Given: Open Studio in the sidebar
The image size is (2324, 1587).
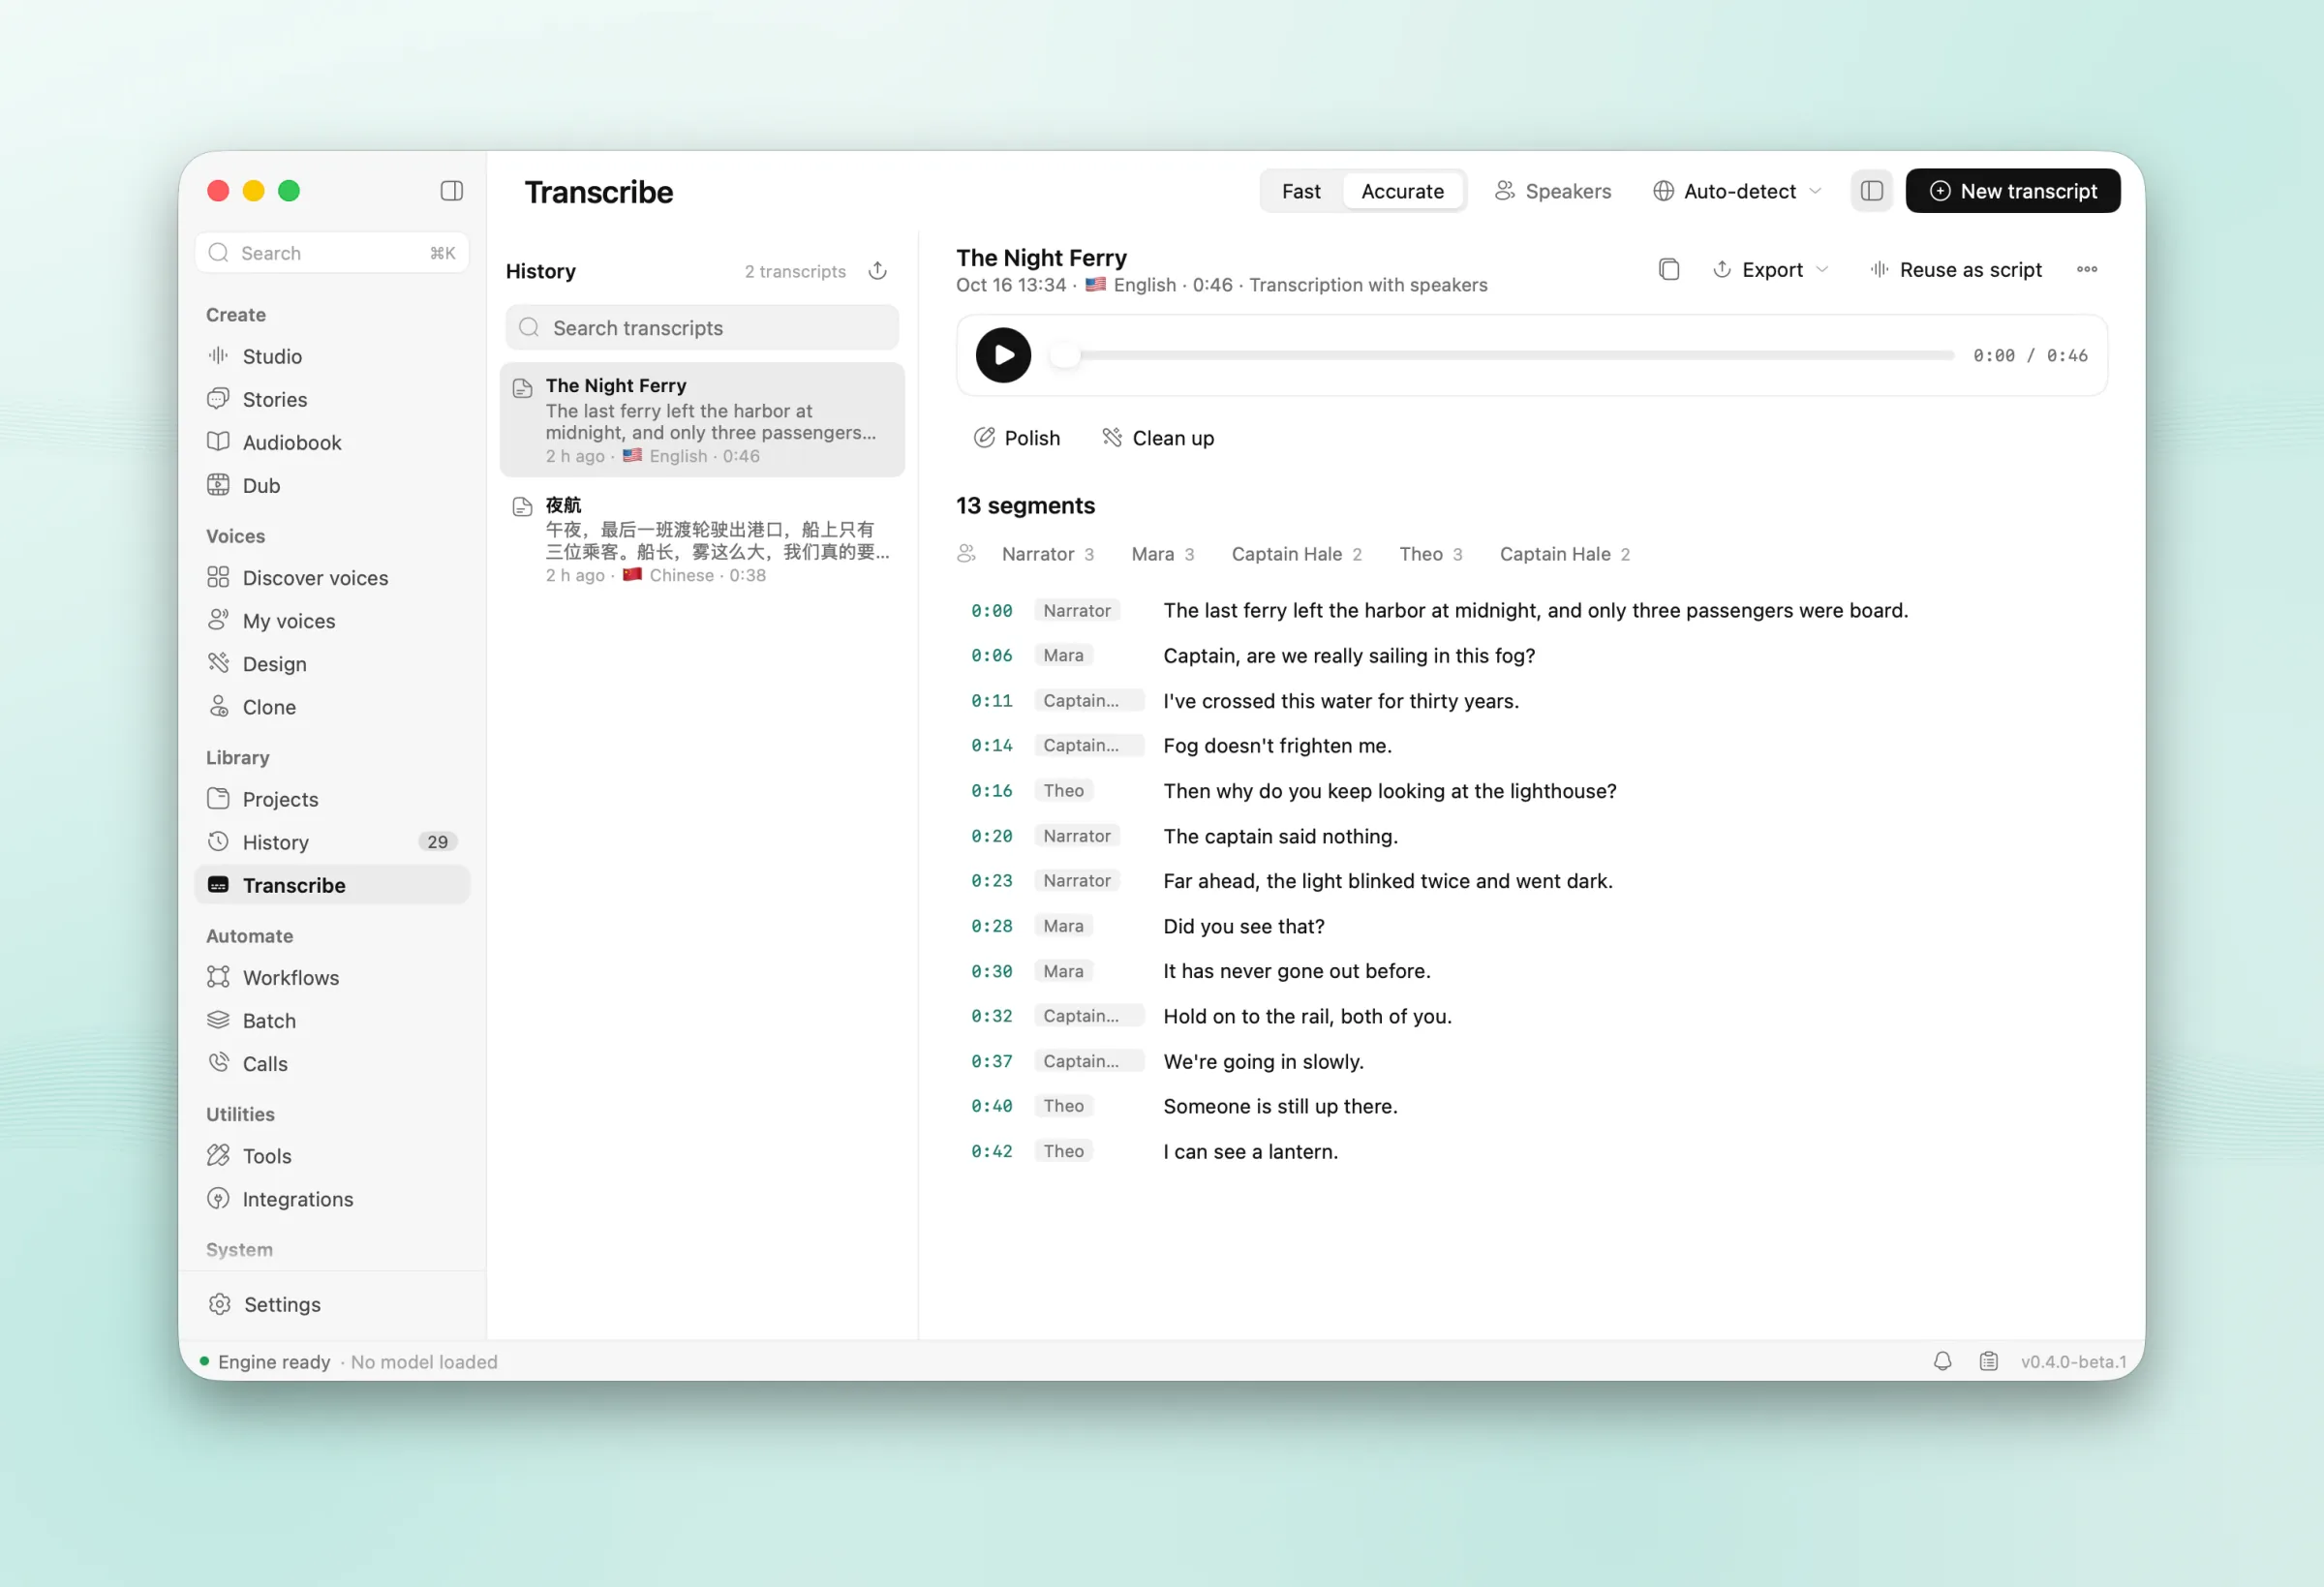Looking at the screenshot, I should [332, 356].
